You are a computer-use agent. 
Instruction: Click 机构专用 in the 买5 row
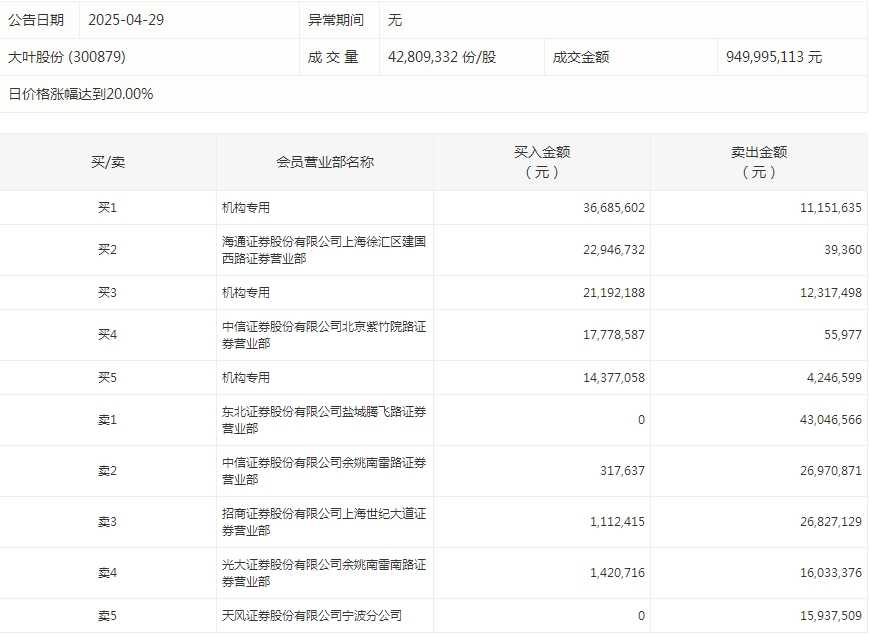point(246,378)
